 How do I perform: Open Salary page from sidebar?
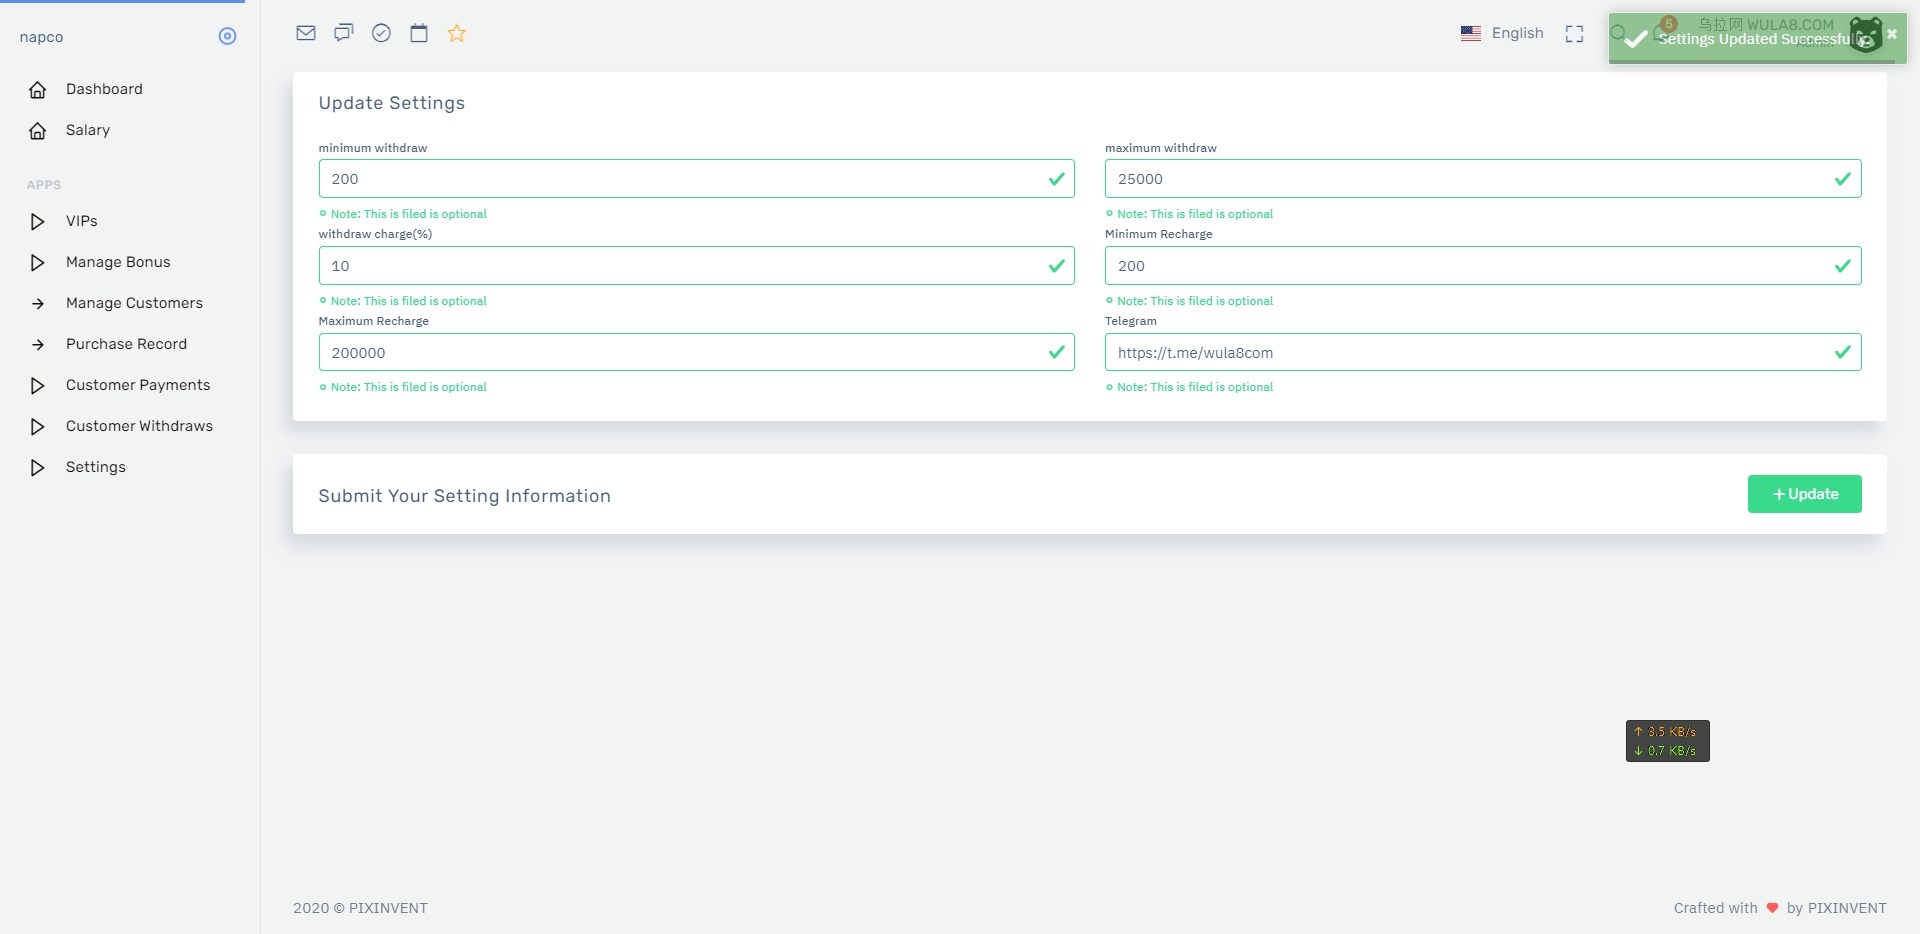[x=88, y=130]
